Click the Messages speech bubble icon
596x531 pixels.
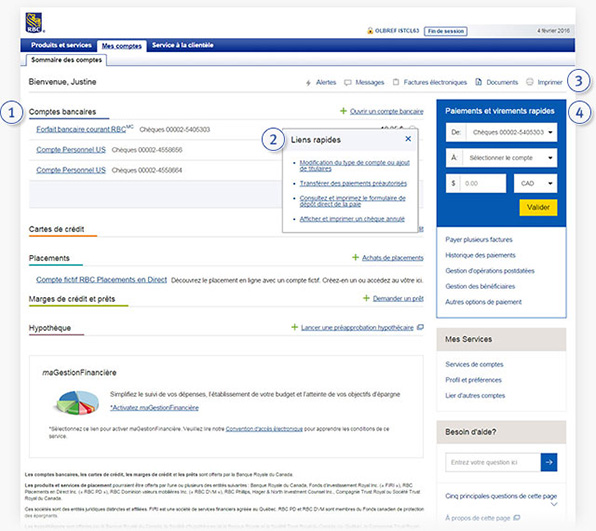coord(347,82)
